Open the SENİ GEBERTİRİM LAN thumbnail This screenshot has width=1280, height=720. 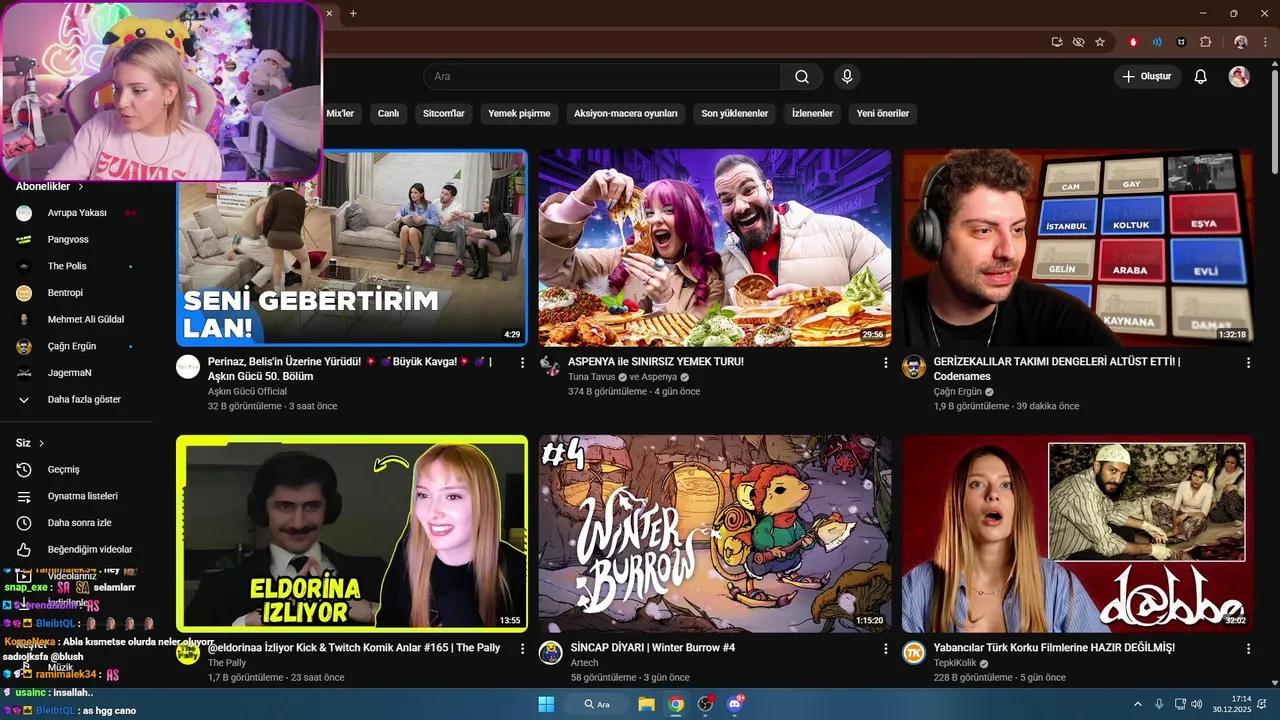tap(352, 248)
